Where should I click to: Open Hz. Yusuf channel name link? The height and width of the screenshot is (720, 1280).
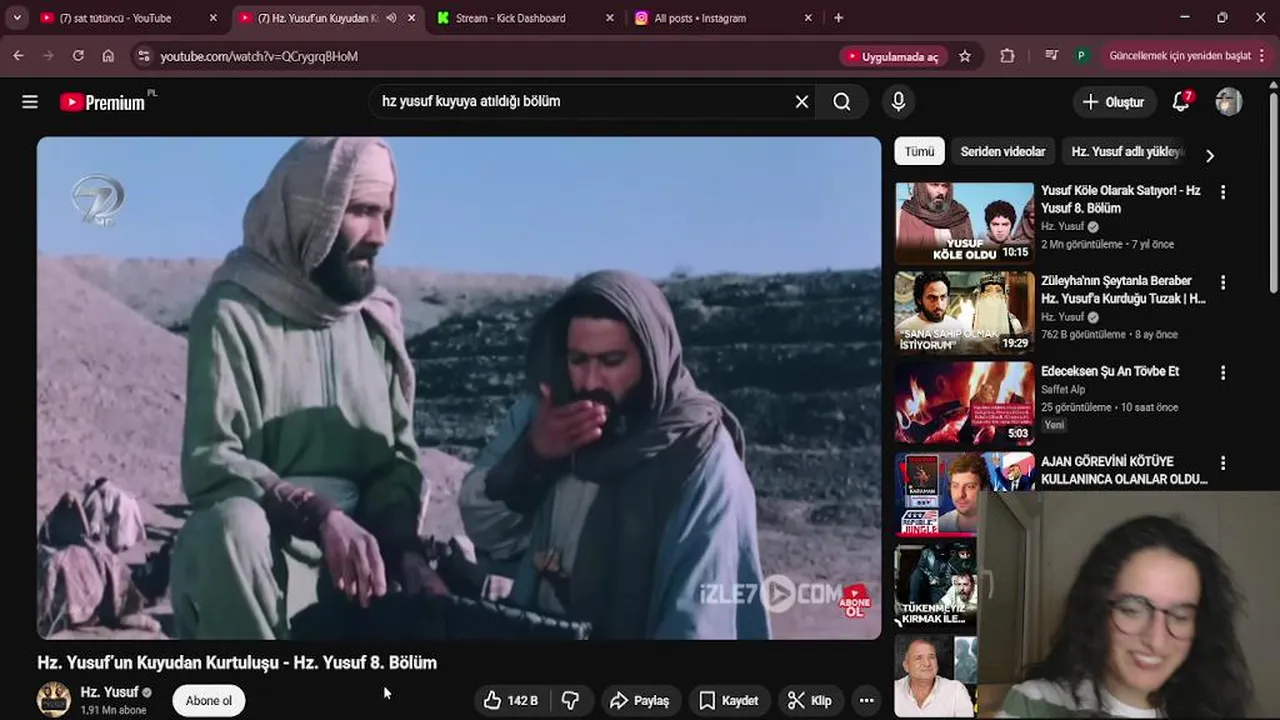tap(109, 692)
